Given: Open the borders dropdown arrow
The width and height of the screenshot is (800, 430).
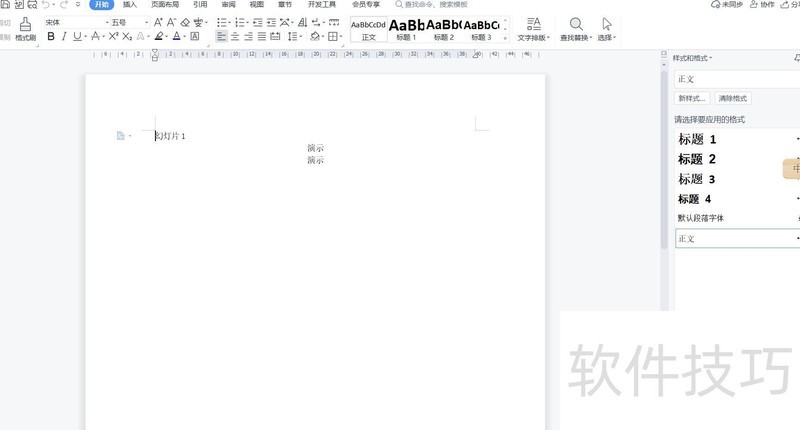Looking at the screenshot, I should 341,37.
